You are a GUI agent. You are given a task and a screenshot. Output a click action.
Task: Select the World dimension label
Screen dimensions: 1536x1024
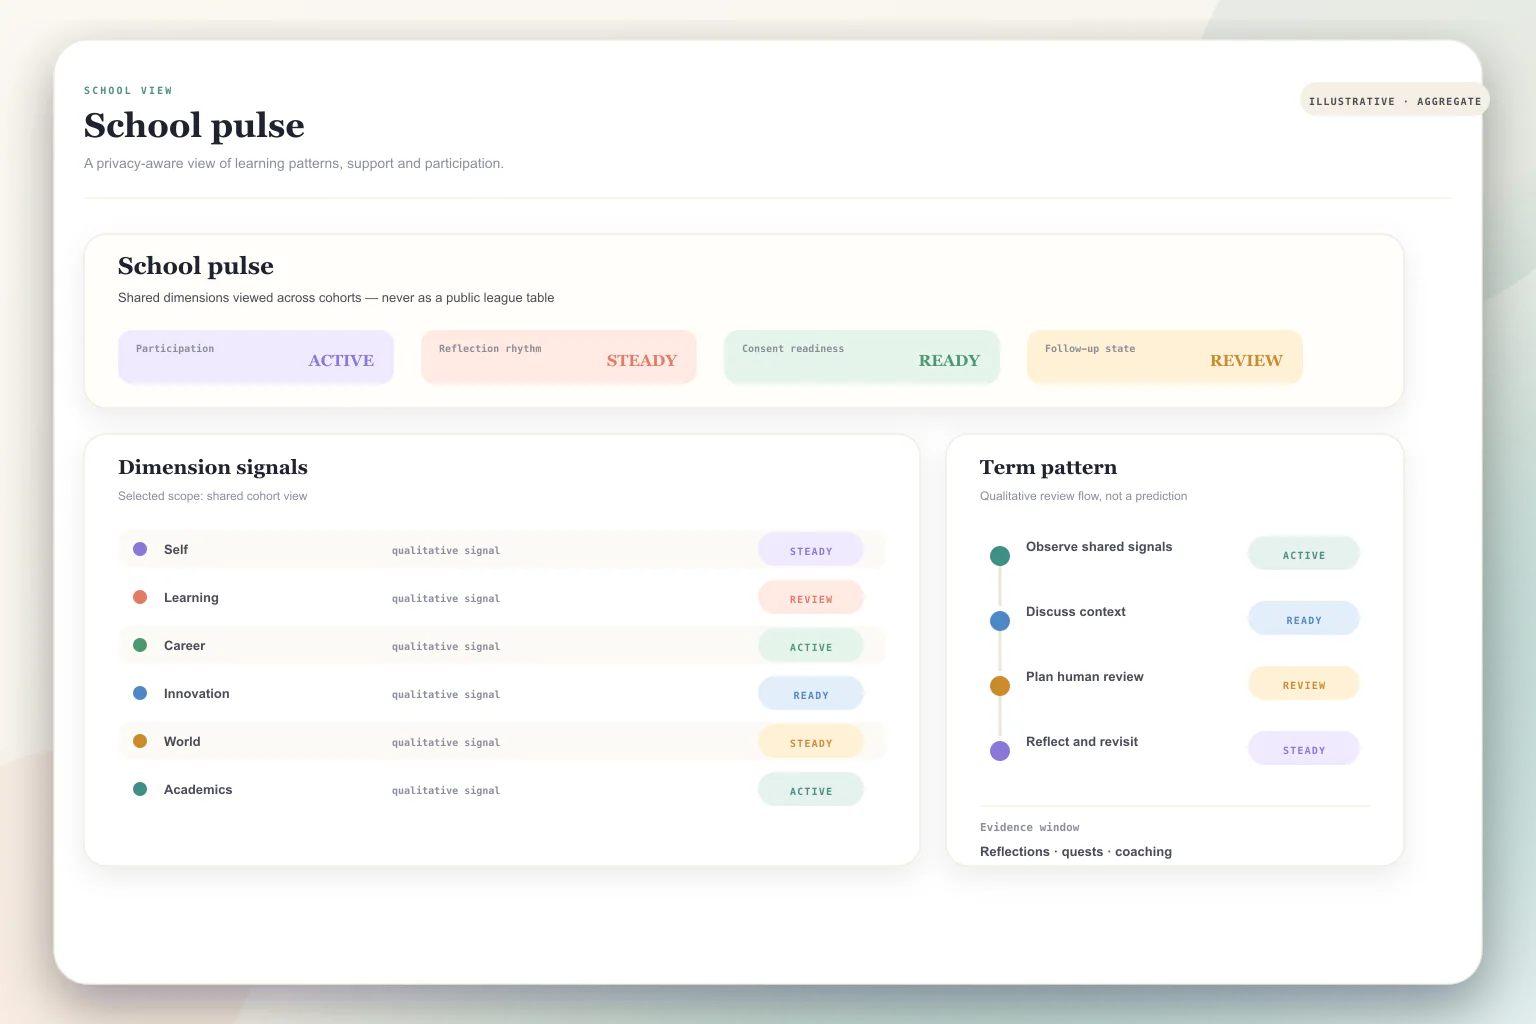point(182,741)
